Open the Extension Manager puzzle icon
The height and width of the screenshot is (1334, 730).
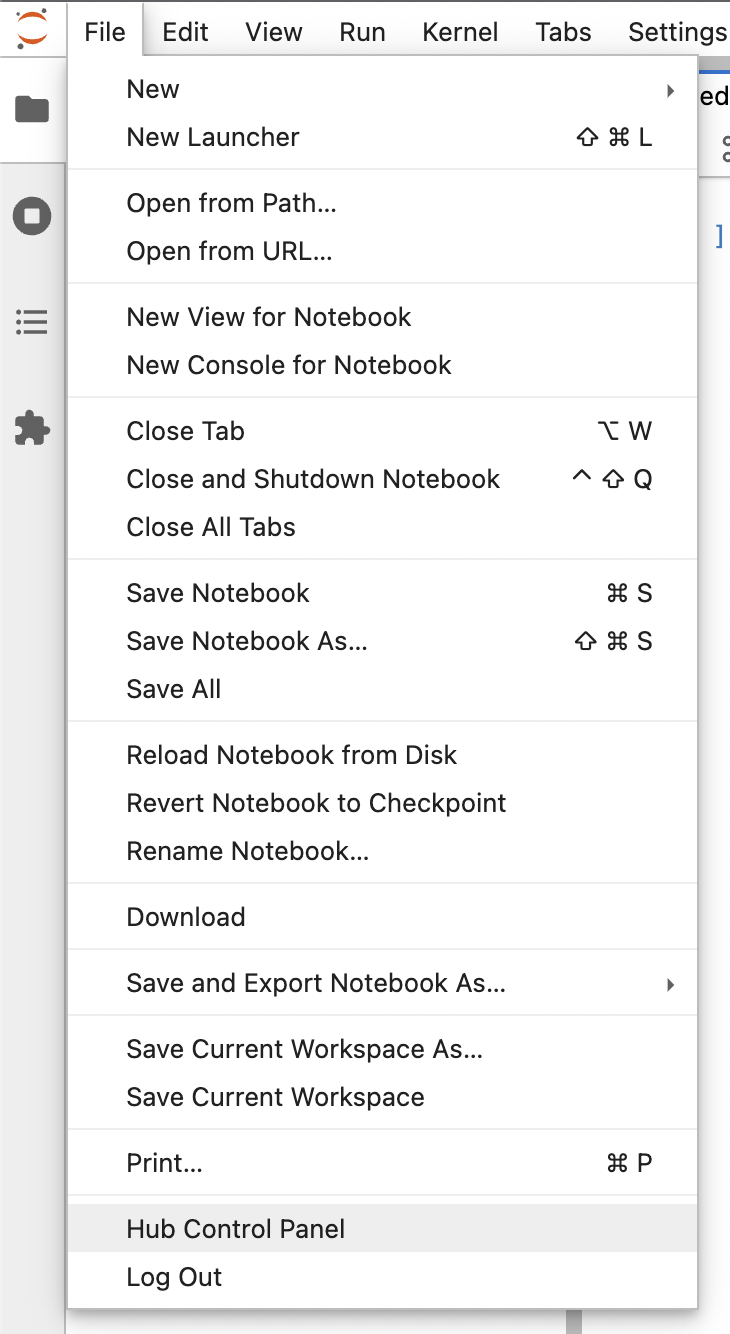(32, 428)
